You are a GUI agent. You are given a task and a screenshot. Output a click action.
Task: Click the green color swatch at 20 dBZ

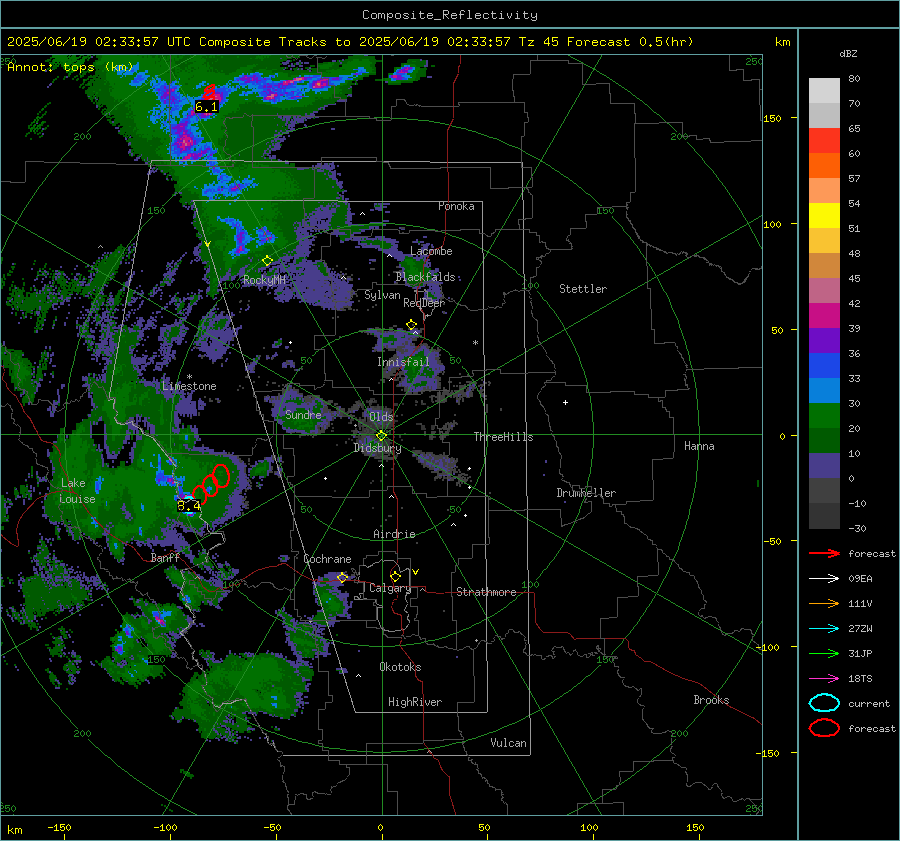point(824,416)
